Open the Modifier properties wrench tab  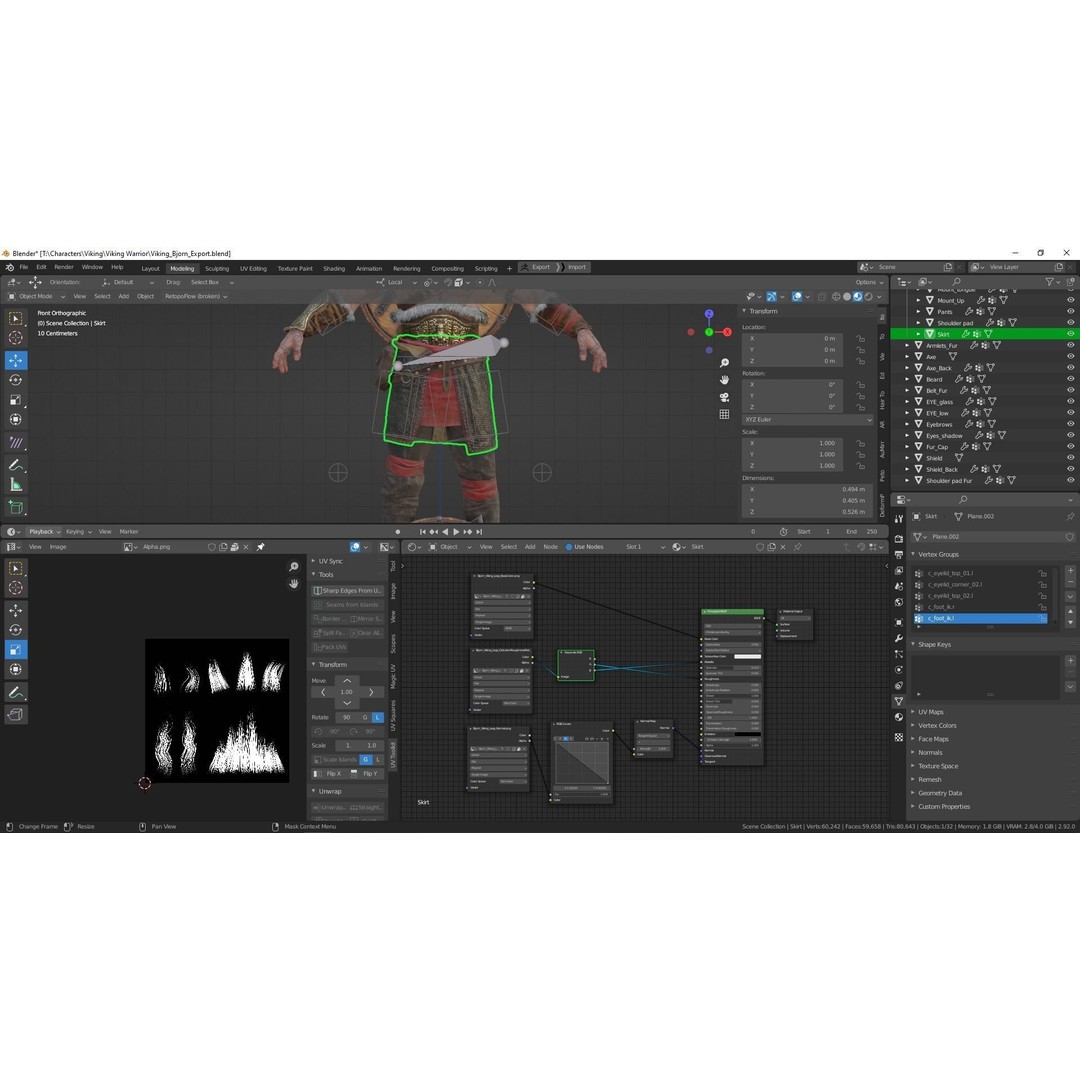(x=899, y=638)
